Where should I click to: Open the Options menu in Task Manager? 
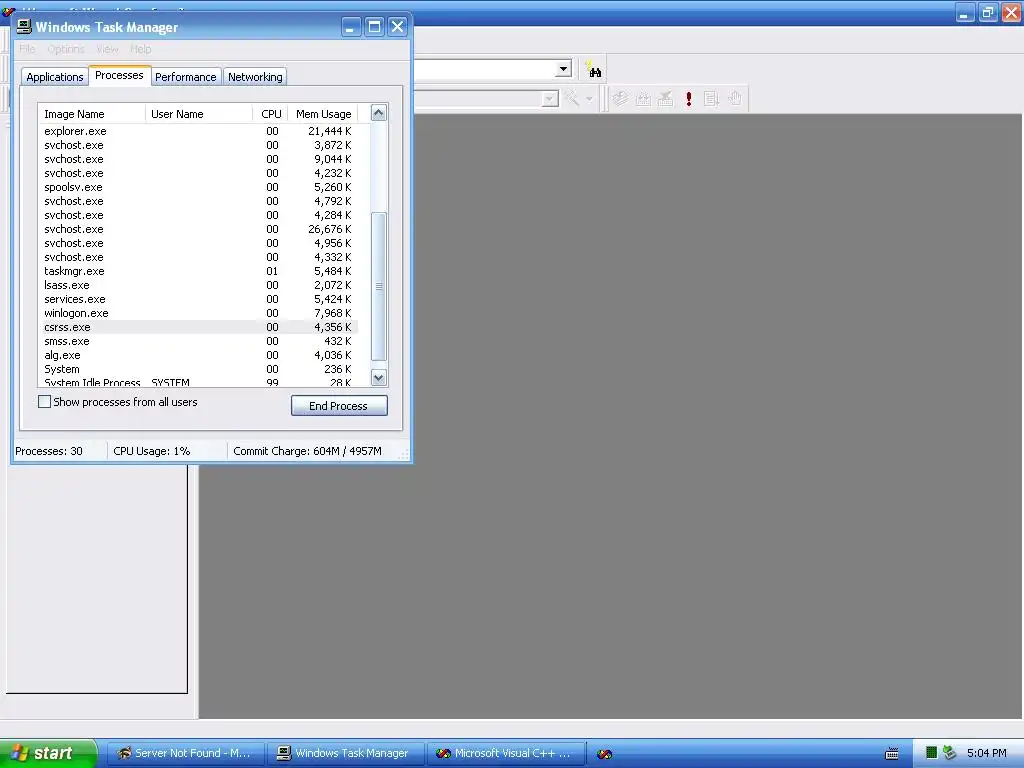pos(66,49)
